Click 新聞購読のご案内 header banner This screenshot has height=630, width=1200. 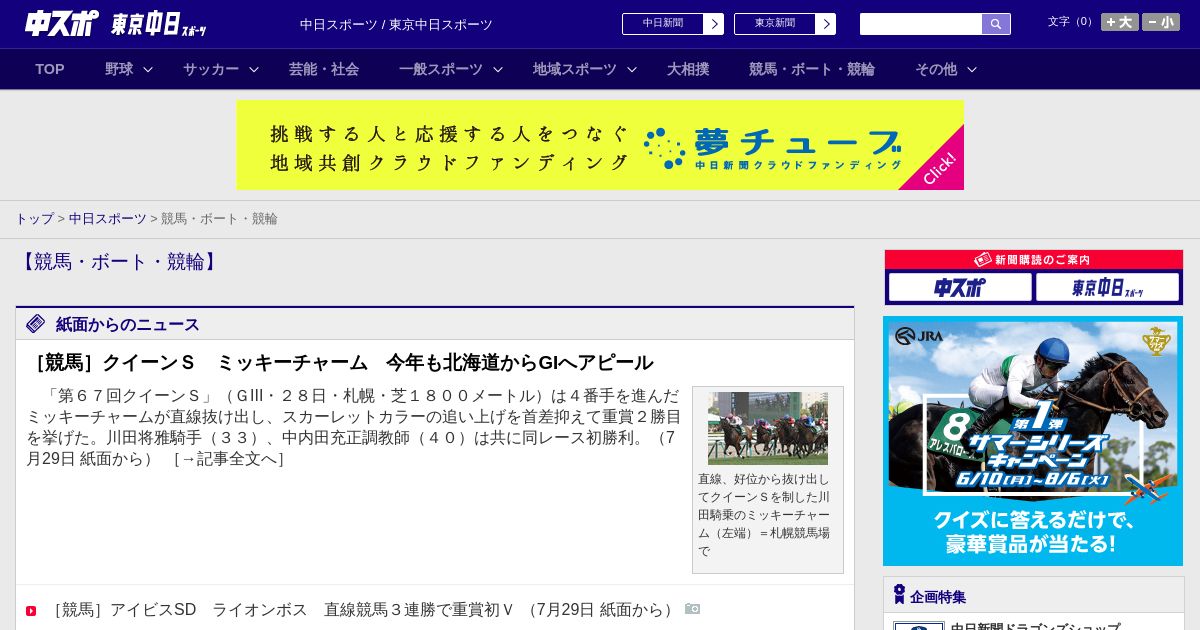point(1033,259)
